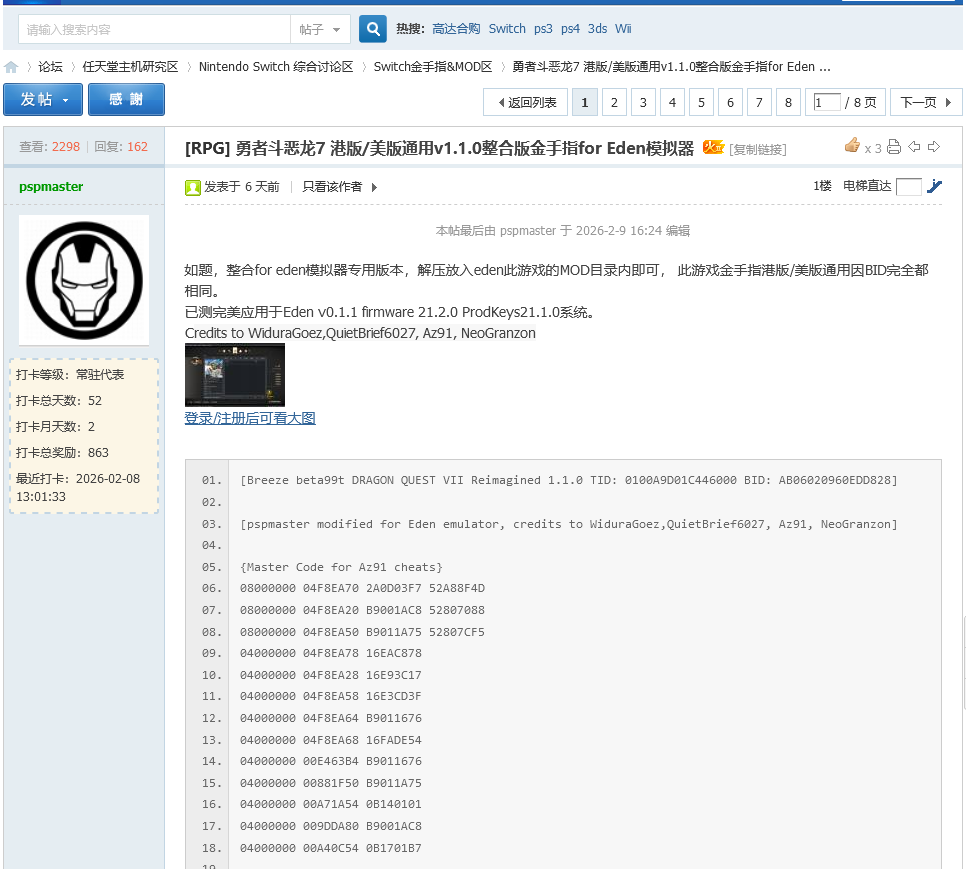Click 登录/注册后可看大图 link

tap(250, 418)
